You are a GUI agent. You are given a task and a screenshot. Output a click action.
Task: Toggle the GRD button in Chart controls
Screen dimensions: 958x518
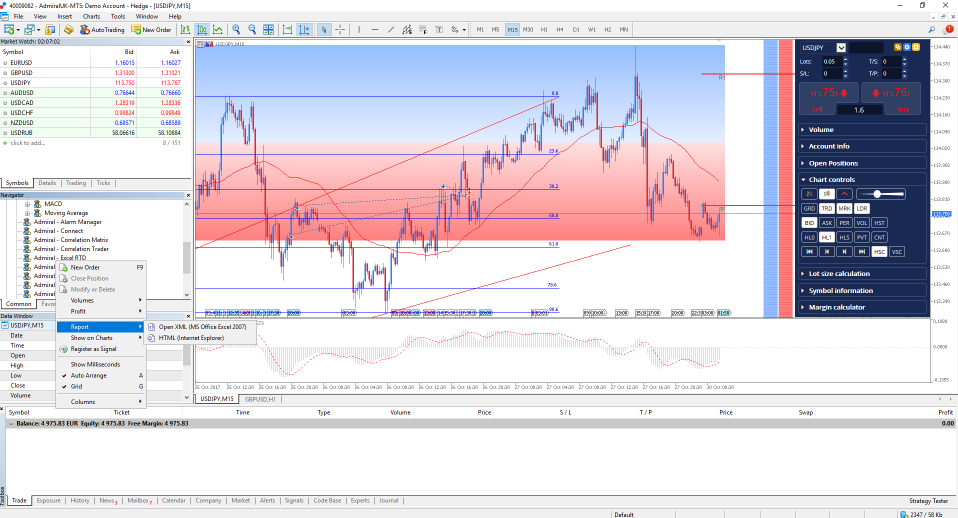point(809,208)
